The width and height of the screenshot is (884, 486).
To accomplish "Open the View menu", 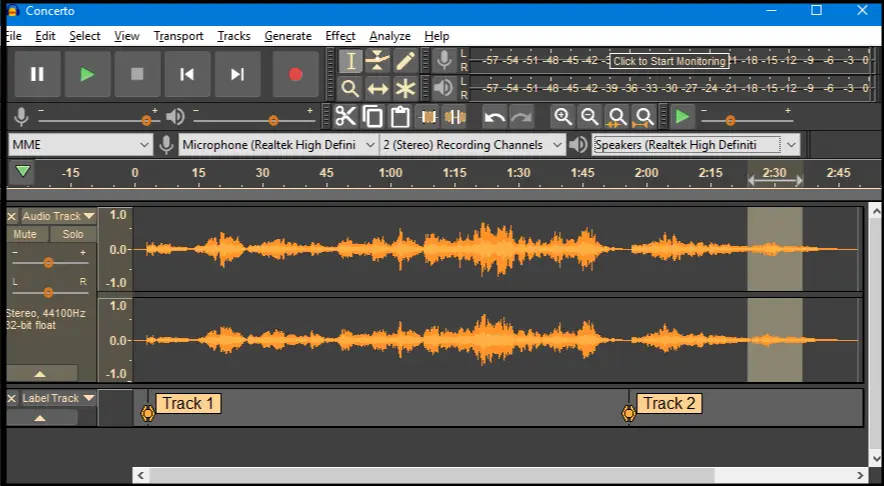I will pyautogui.click(x=126, y=36).
